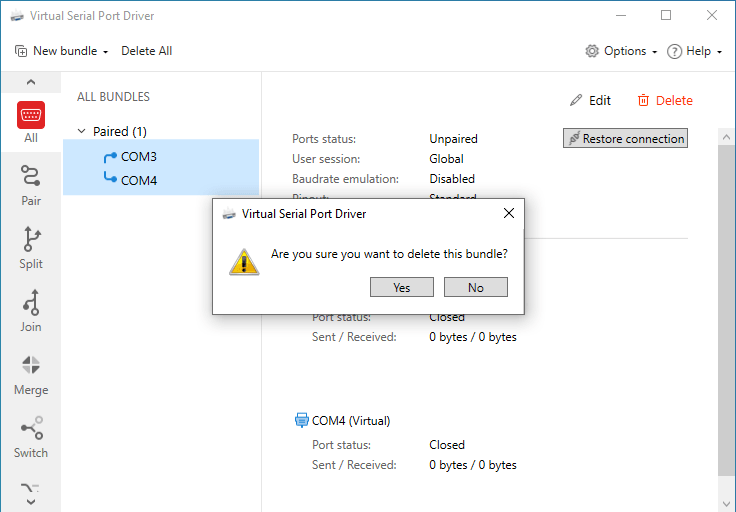This screenshot has height=512, width=736.
Task: Click the pencil Edit icon
Action: pyautogui.click(x=576, y=100)
